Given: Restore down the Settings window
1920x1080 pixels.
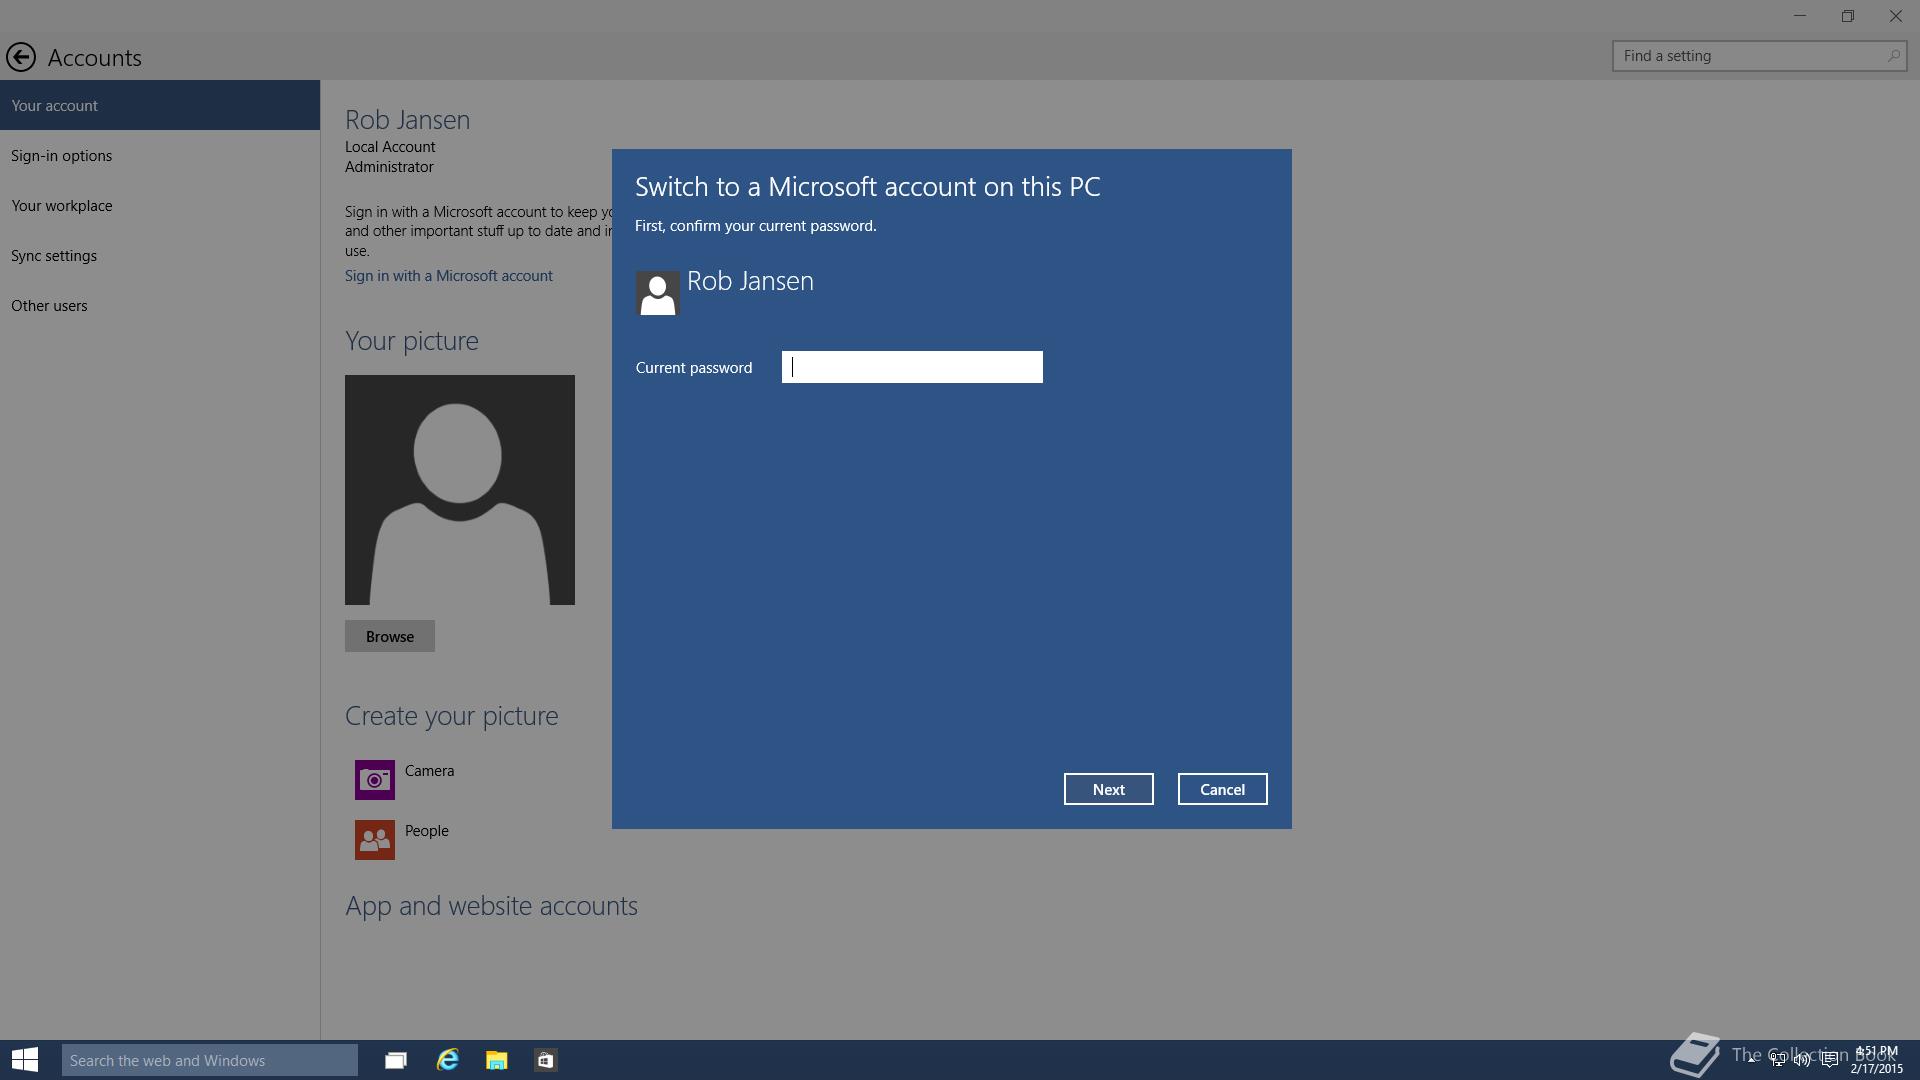Looking at the screenshot, I should (x=1848, y=16).
